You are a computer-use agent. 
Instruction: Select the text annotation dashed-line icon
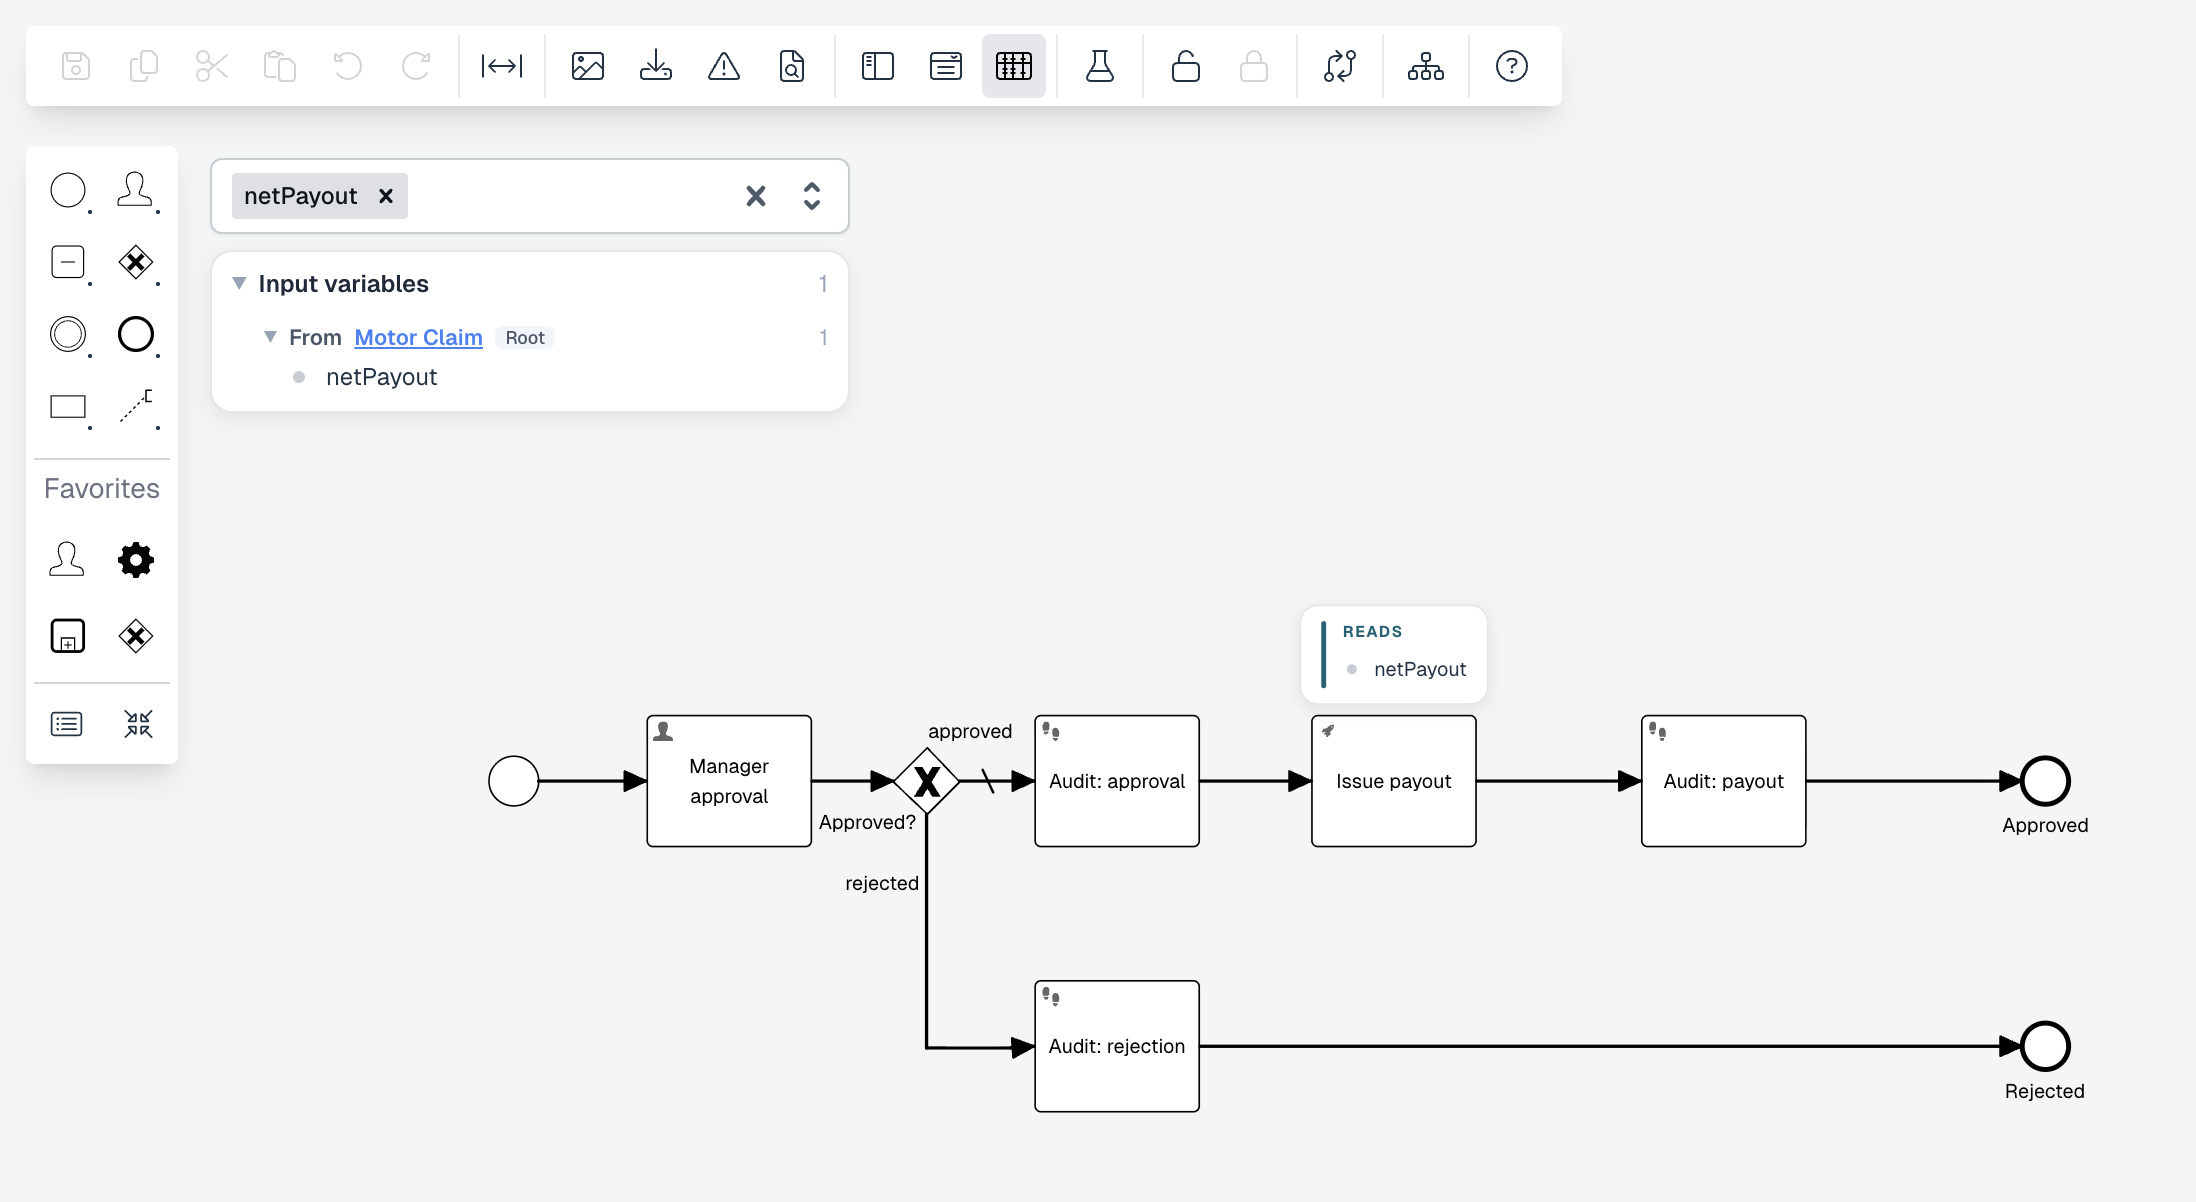click(x=136, y=407)
